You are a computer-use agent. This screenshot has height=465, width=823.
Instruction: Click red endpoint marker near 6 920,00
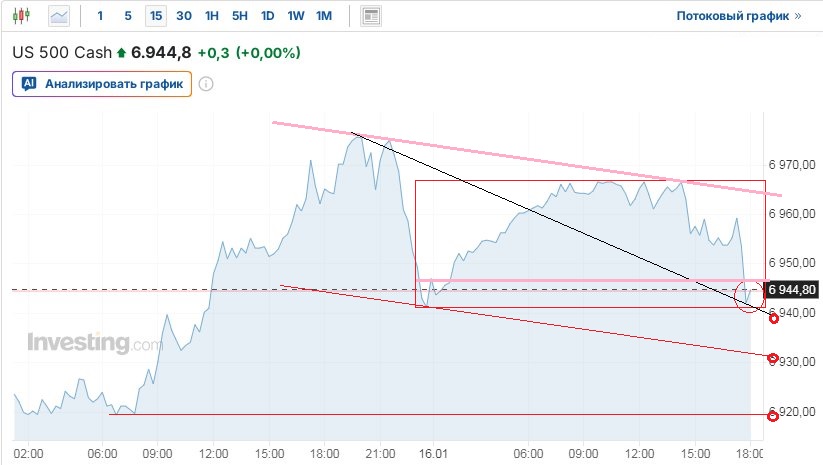coord(773,415)
